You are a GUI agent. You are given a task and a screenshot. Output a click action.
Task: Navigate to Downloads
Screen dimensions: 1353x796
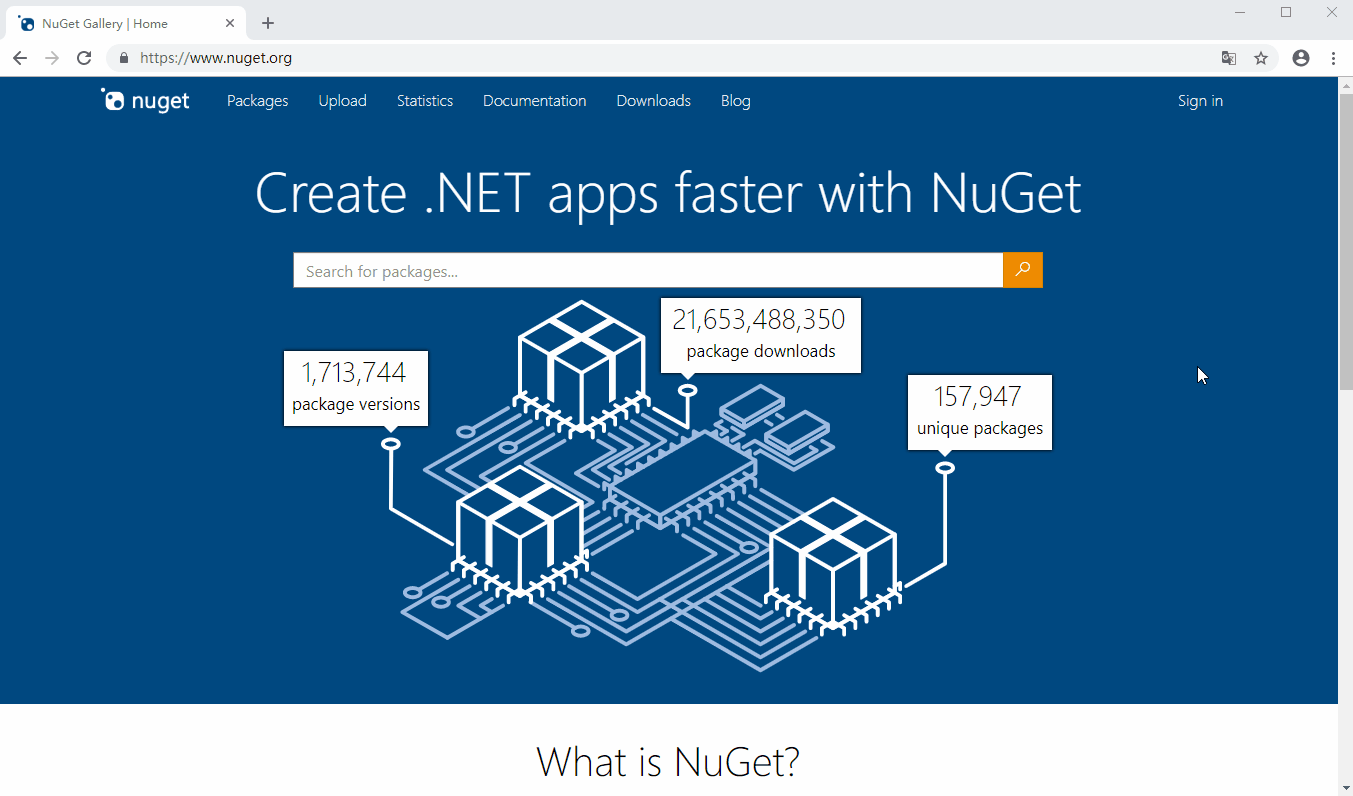tap(654, 101)
